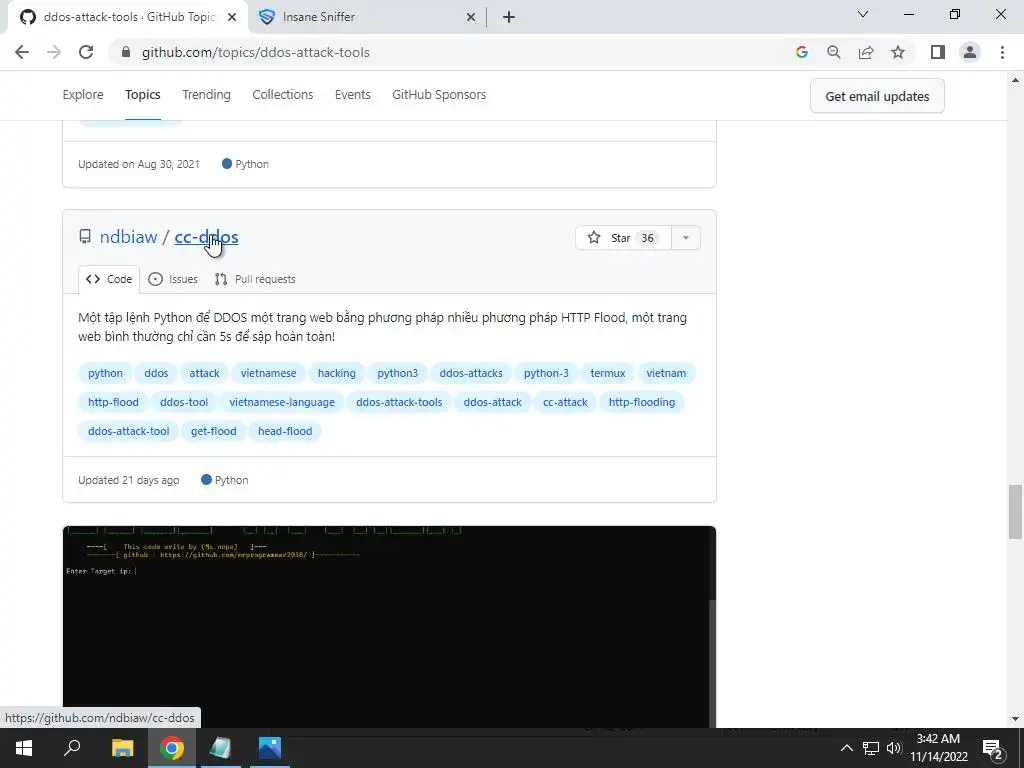Click the hacking topic tag
1024x768 pixels.
[x=337, y=373]
